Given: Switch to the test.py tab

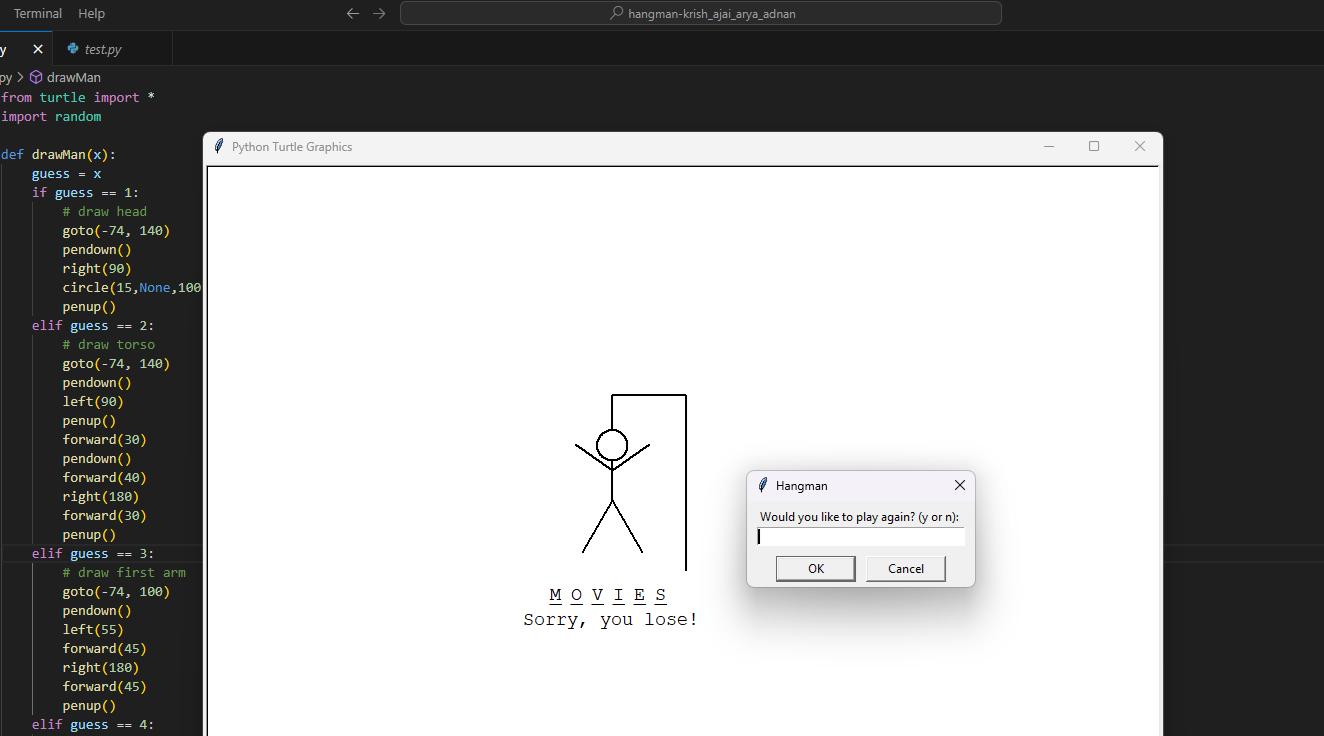Looking at the screenshot, I should 103,49.
